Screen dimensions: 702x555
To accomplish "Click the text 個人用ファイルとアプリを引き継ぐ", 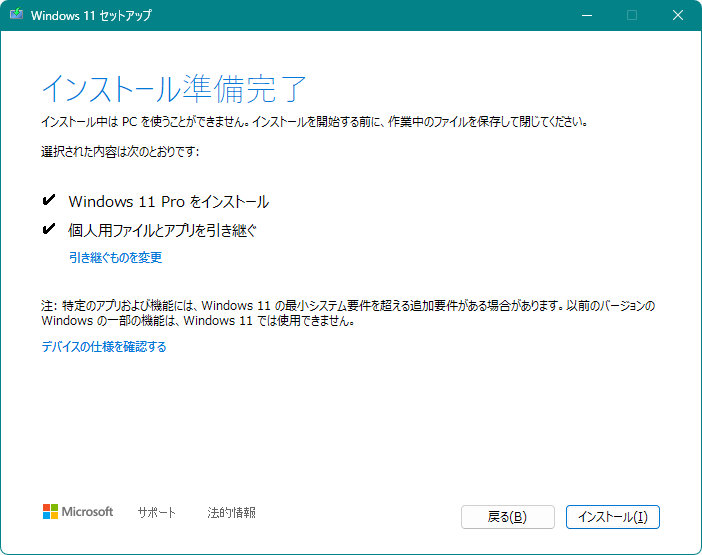I will (162, 230).
